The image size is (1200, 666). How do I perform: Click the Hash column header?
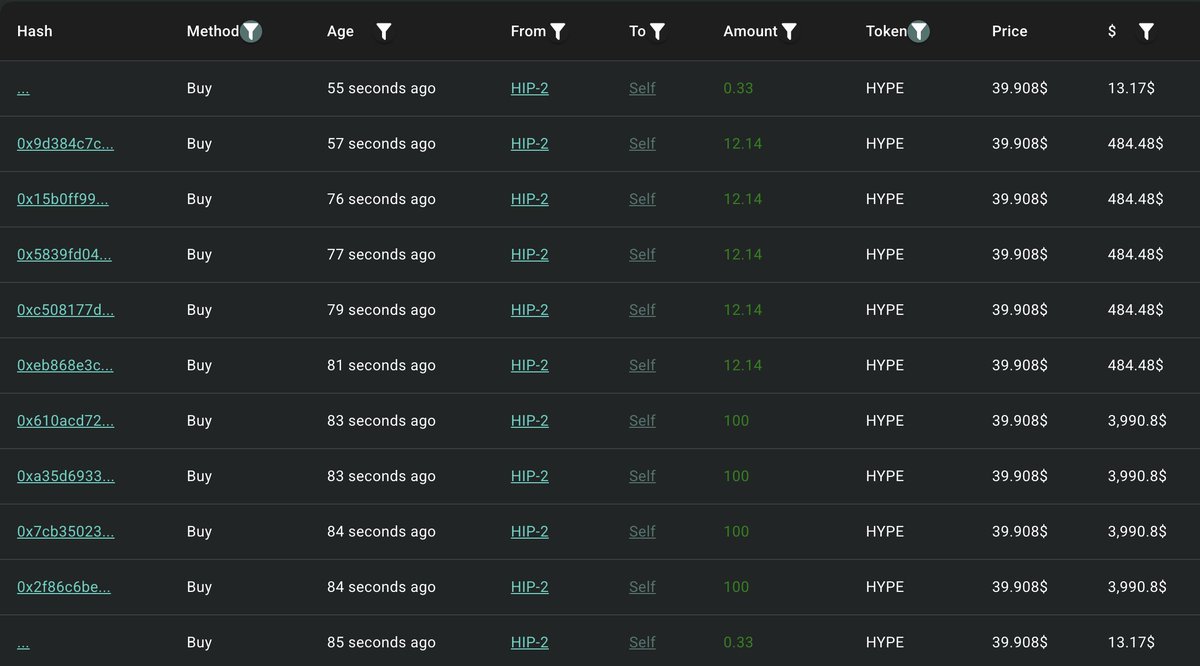pyautogui.click(x=35, y=31)
